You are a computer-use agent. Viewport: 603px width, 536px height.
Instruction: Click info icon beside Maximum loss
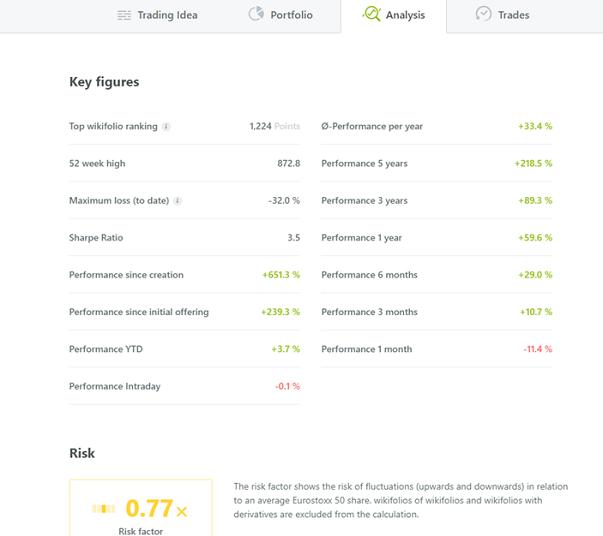(177, 201)
